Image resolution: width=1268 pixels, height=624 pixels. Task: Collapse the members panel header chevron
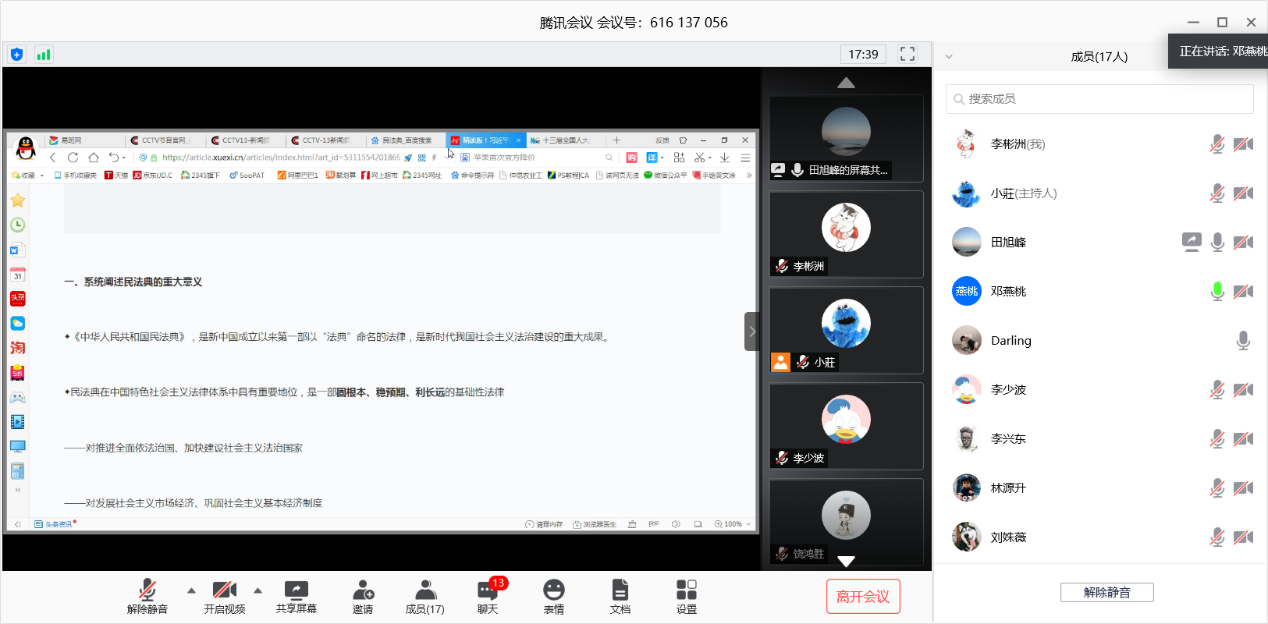(949, 57)
